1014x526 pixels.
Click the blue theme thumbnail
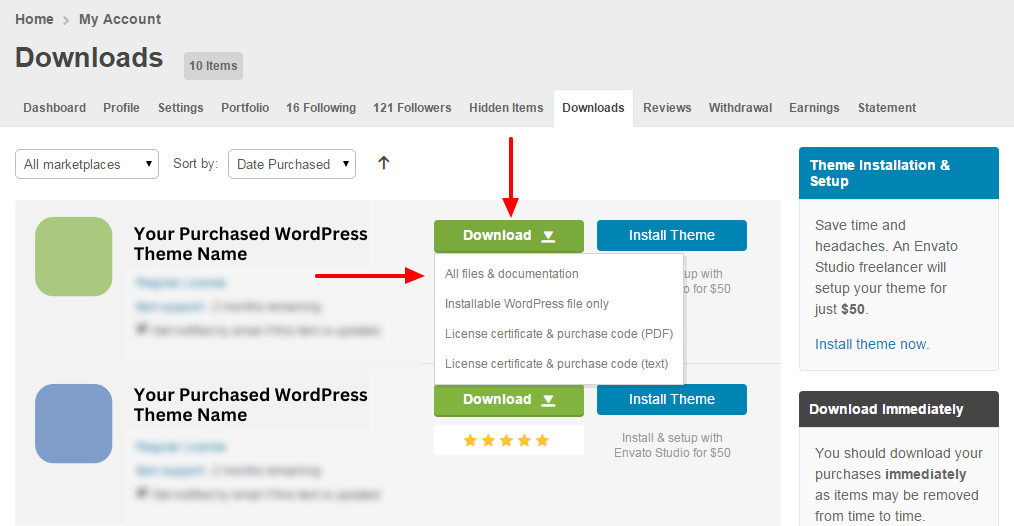point(74,423)
